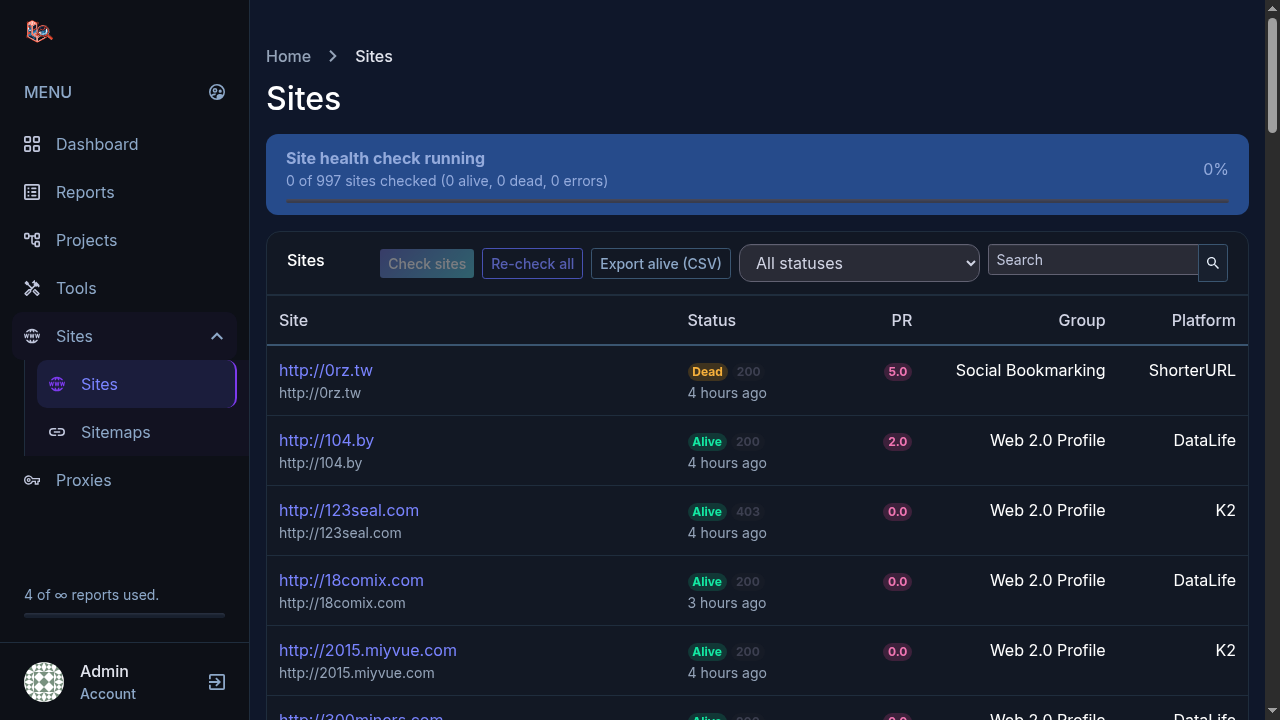Click the logout icon next to Admin
The height and width of the screenshot is (720, 1280).
217,682
